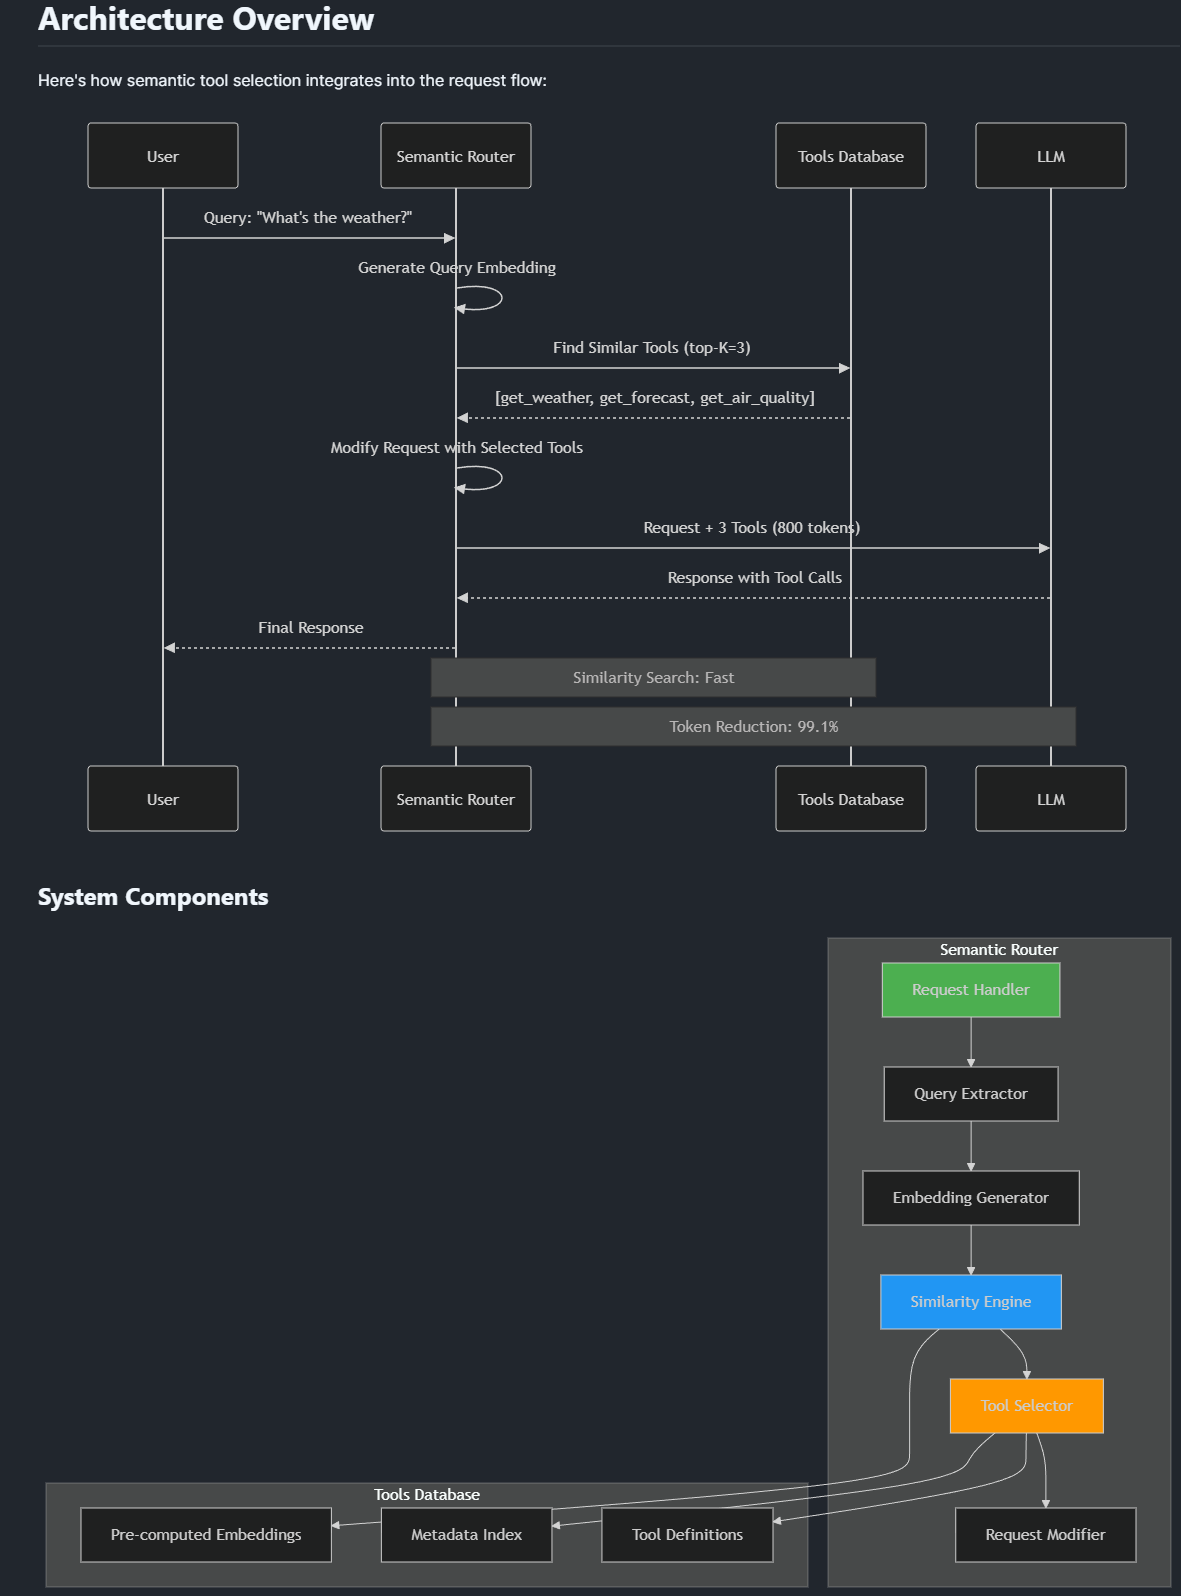
Task: Click the bottom Semantic Router participant box
Action: coord(455,799)
